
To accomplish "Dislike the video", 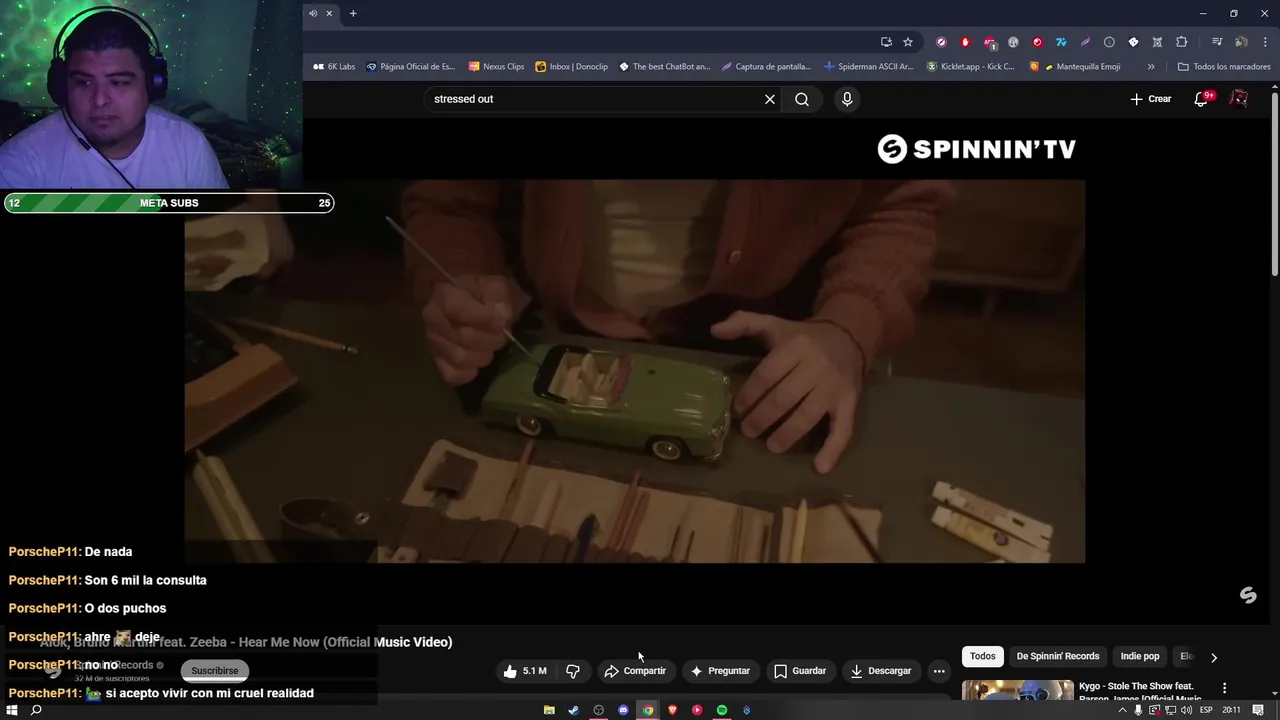I will tap(573, 671).
